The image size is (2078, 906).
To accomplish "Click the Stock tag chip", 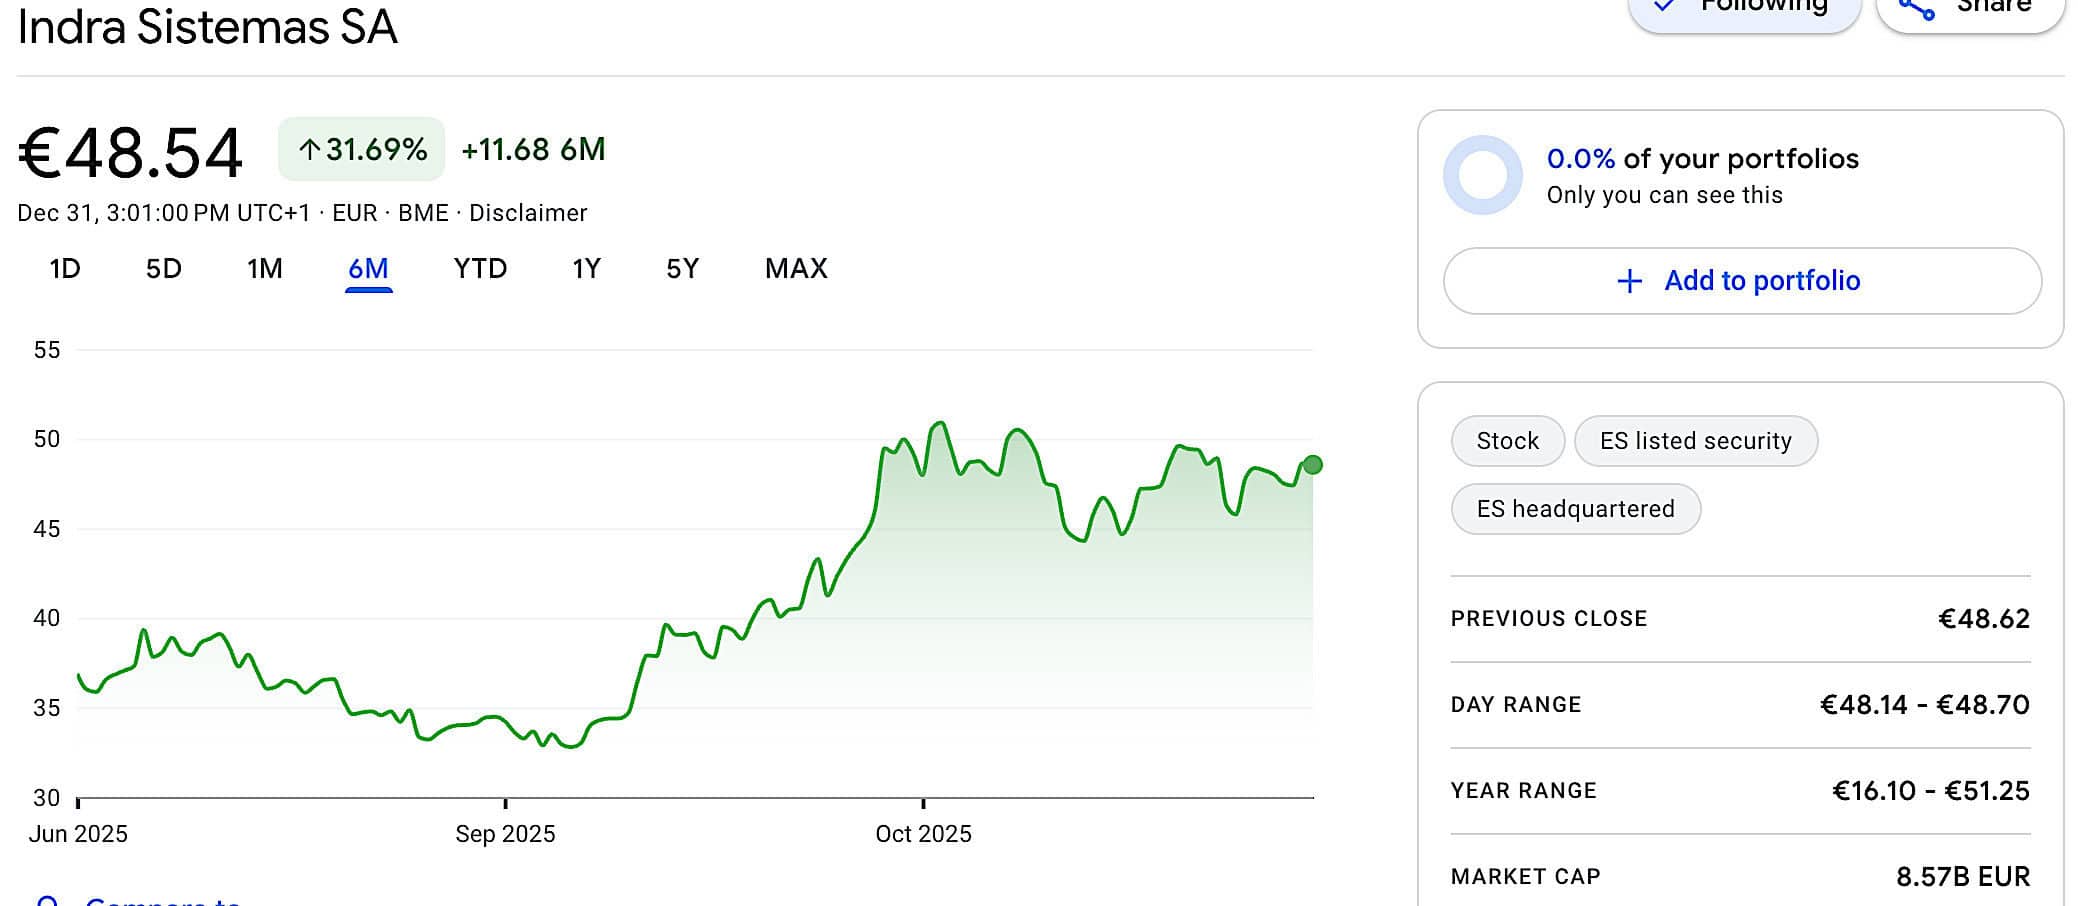I will click(1508, 441).
